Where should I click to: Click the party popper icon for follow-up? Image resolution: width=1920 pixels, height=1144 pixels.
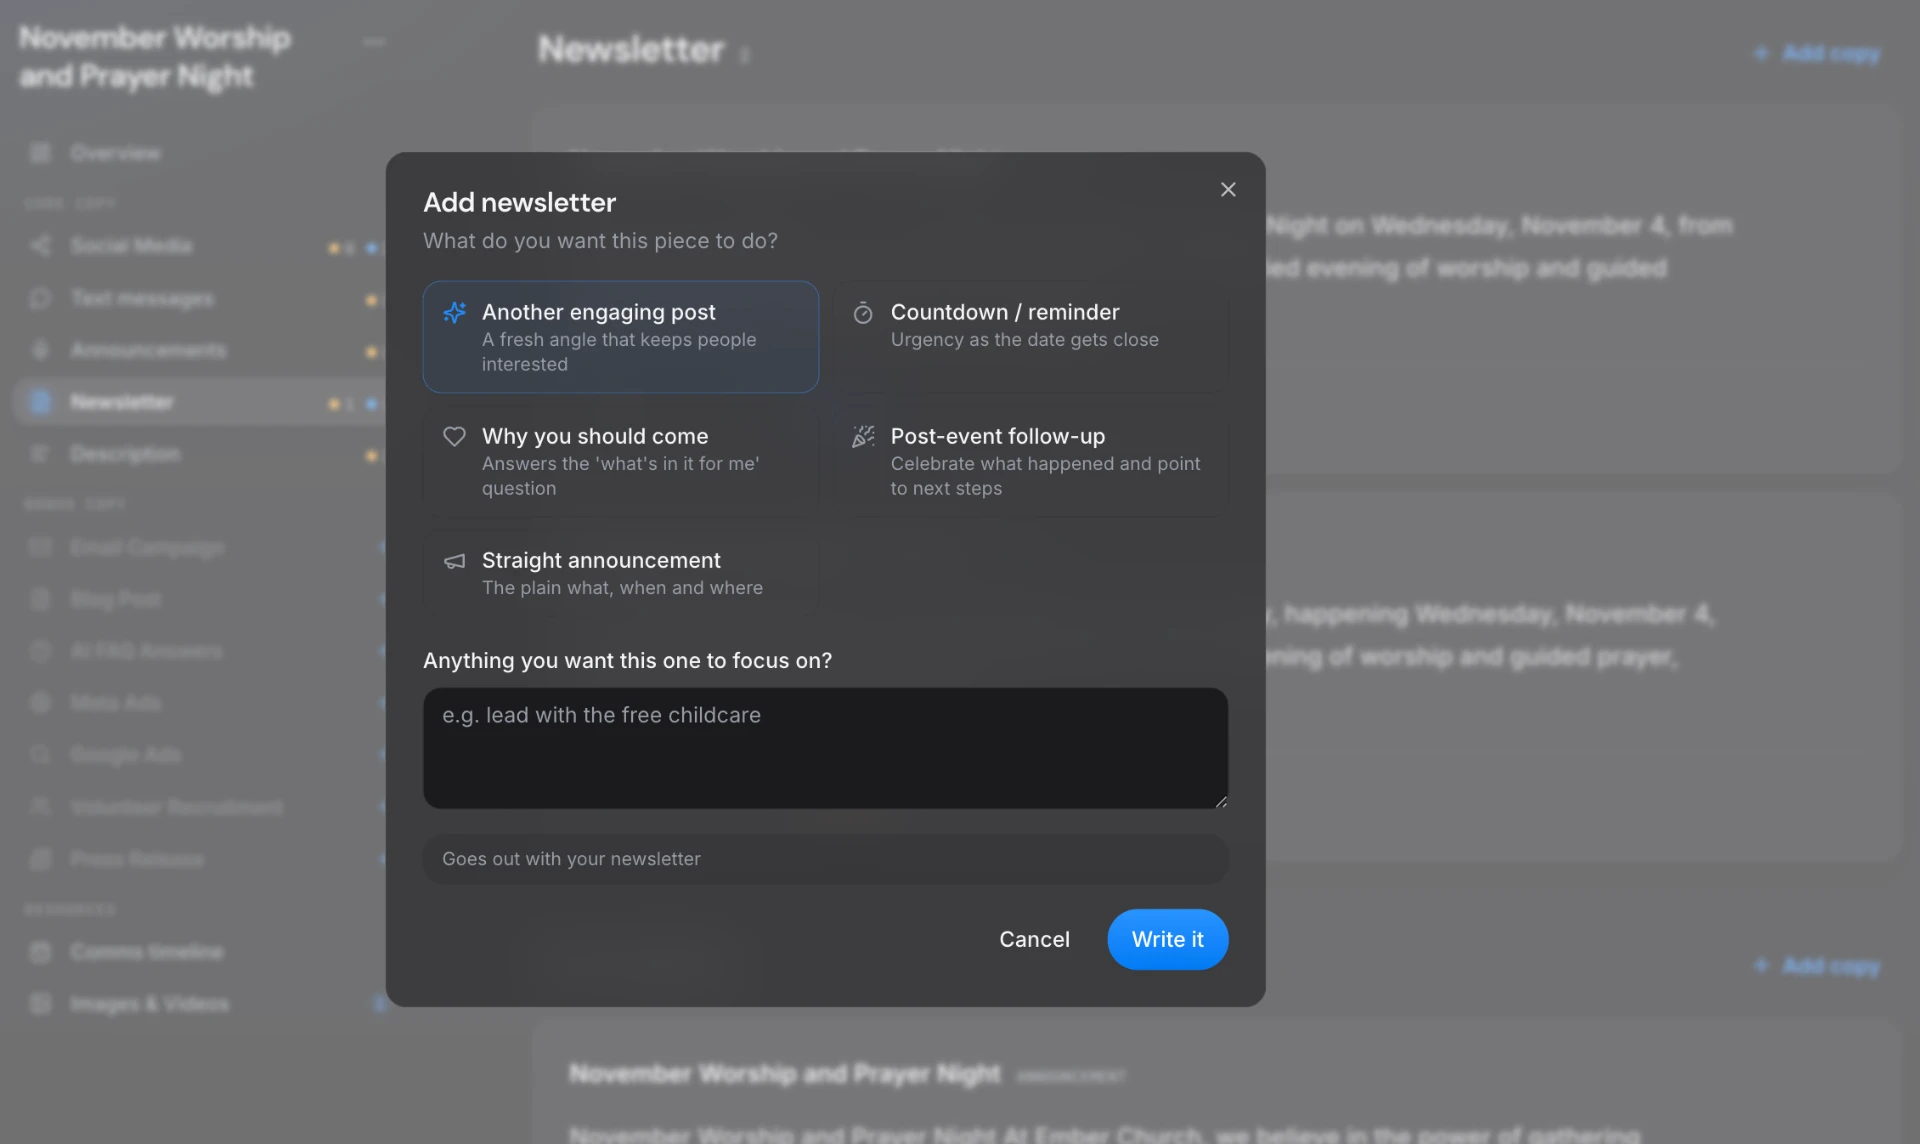863,436
